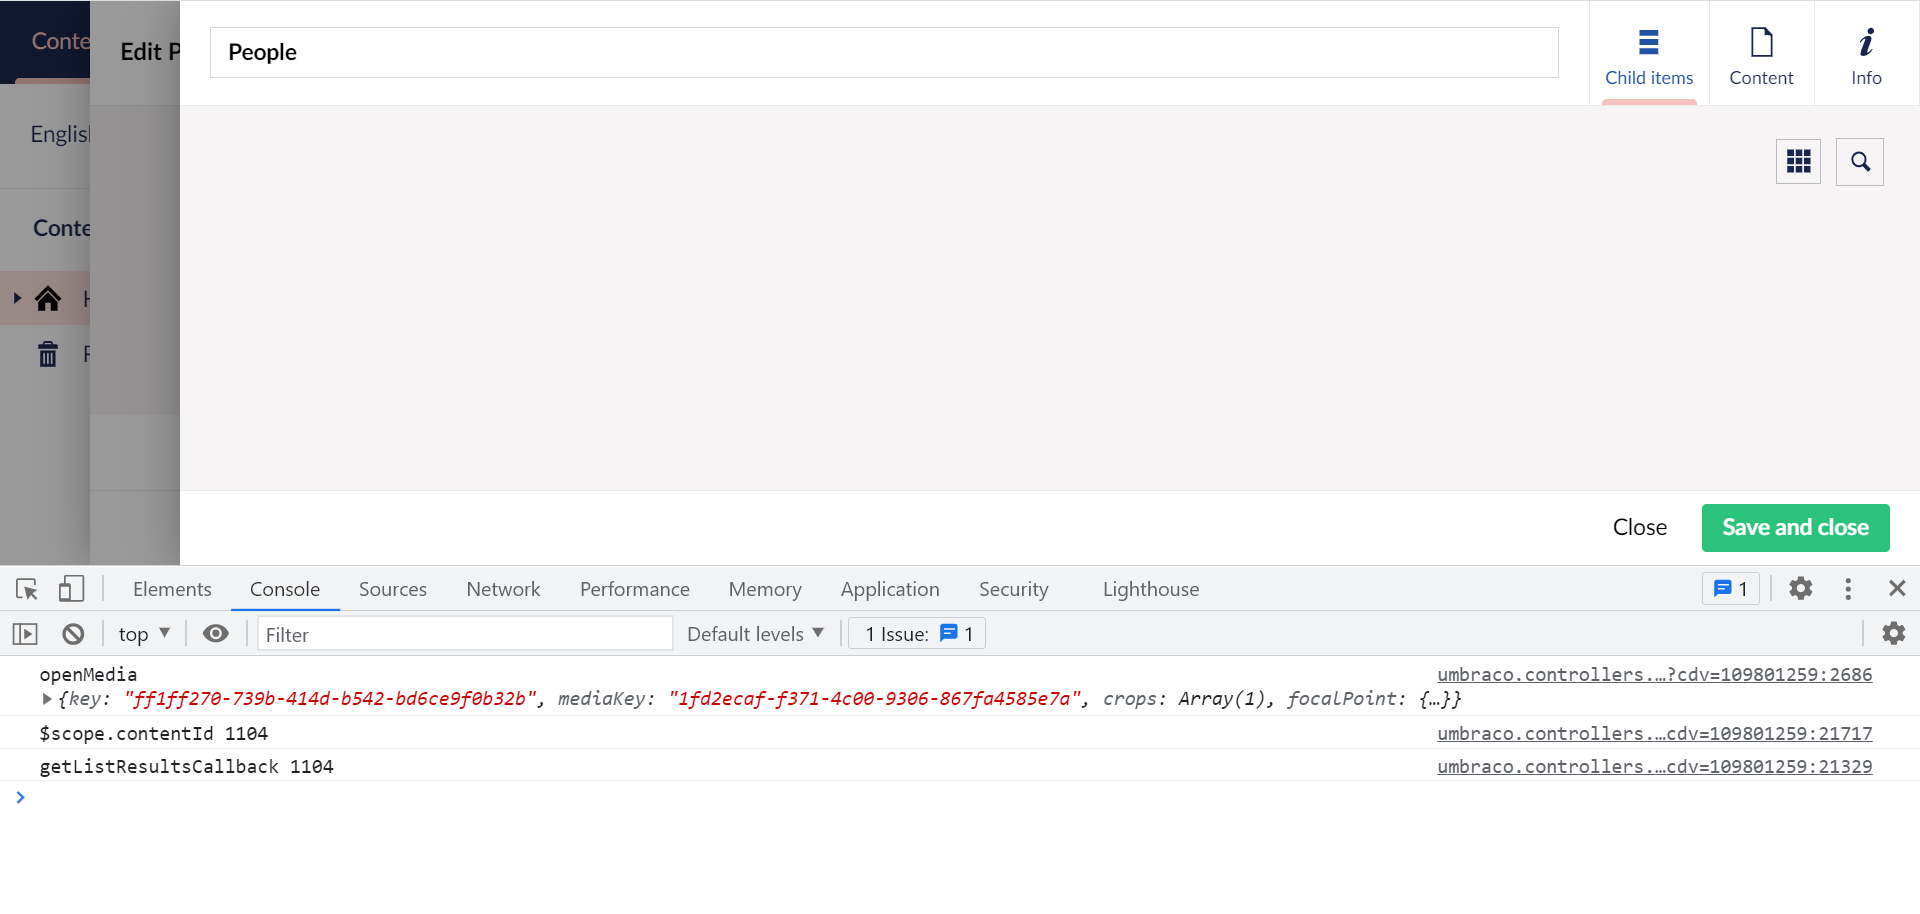Open the Recycle Bin trash icon
This screenshot has width=1920, height=914.
[47, 353]
